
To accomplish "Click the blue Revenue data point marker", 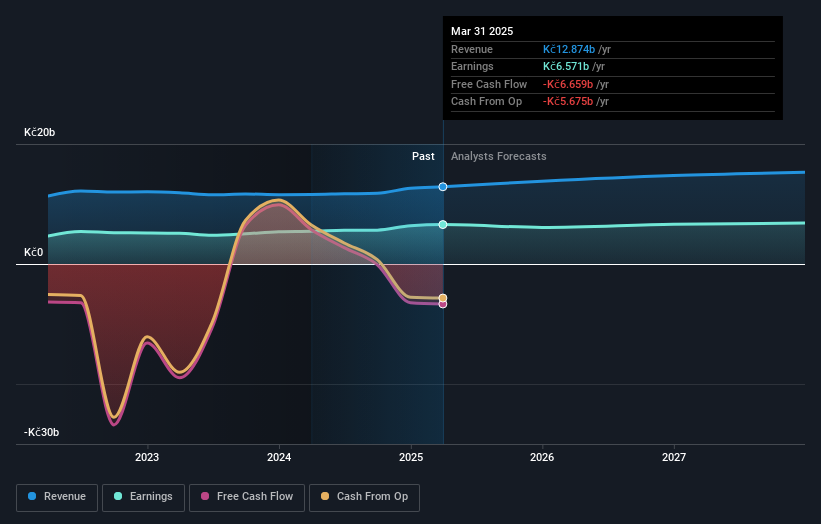I will [x=443, y=187].
